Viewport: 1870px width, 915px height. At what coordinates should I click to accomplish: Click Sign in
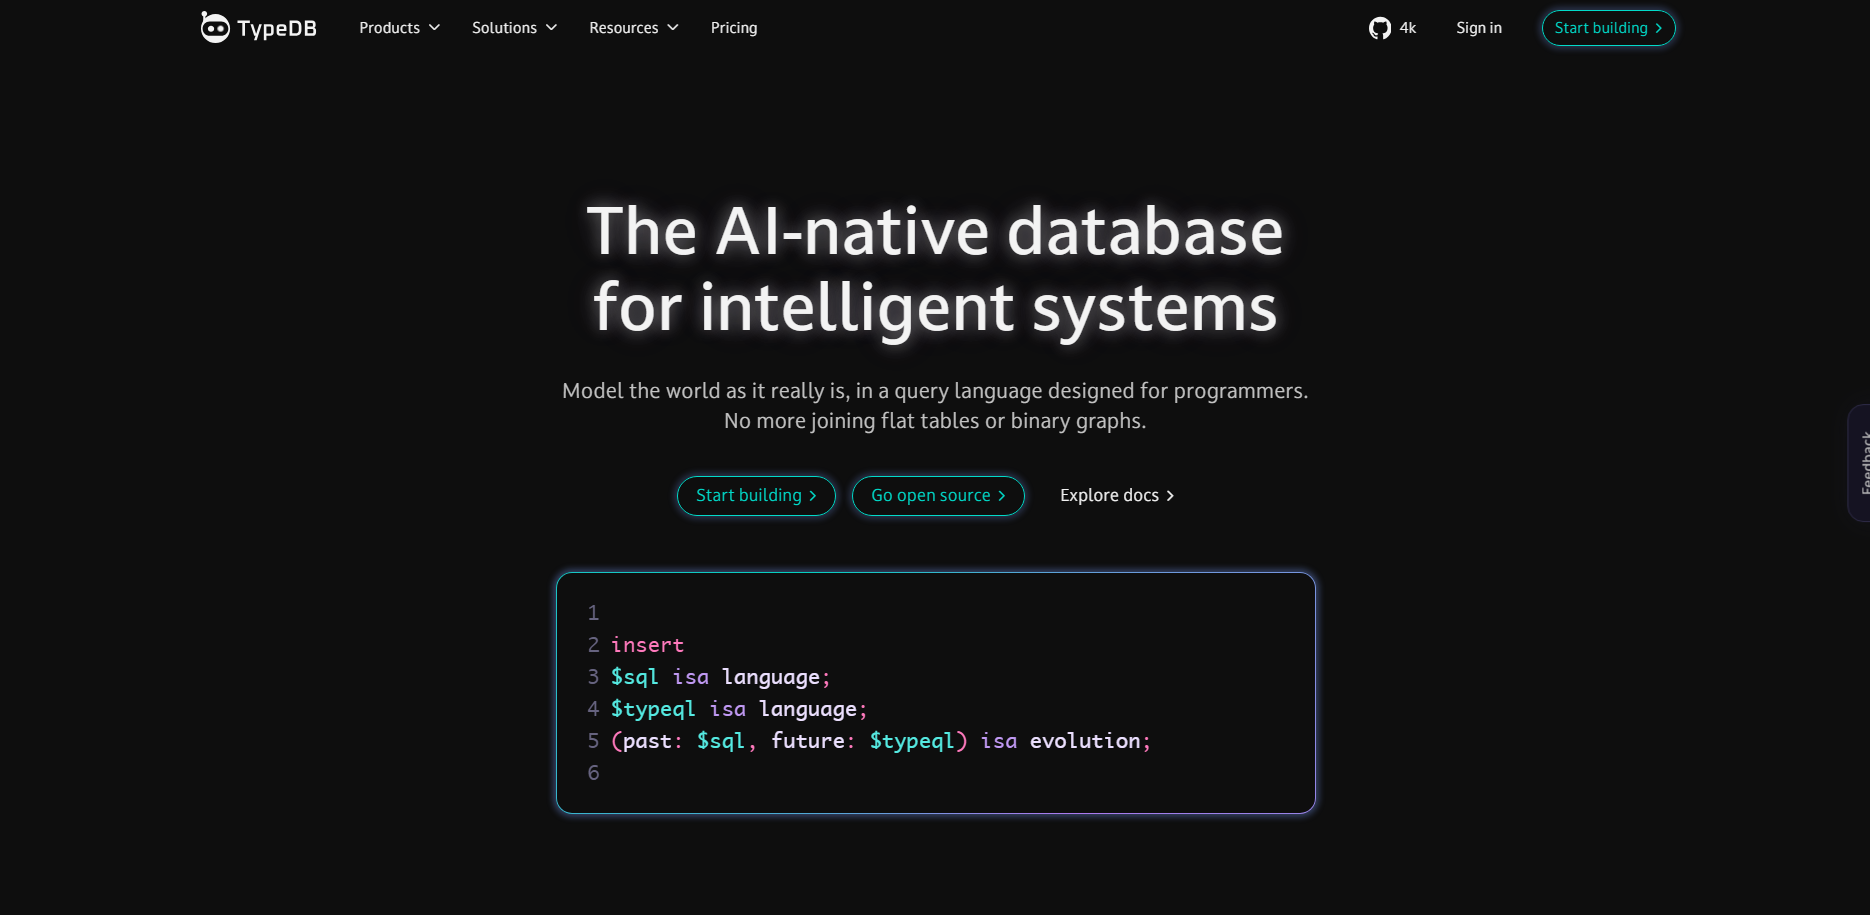(1478, 28)
